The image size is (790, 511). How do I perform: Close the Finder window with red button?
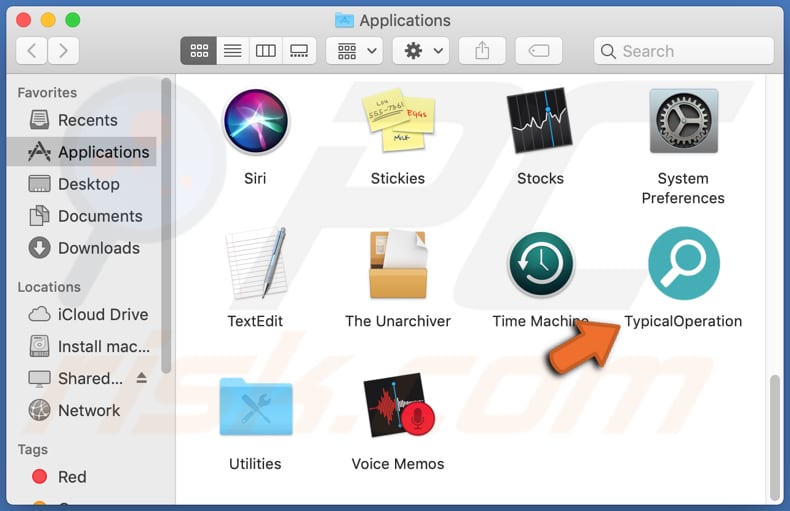tap(24, 20)
